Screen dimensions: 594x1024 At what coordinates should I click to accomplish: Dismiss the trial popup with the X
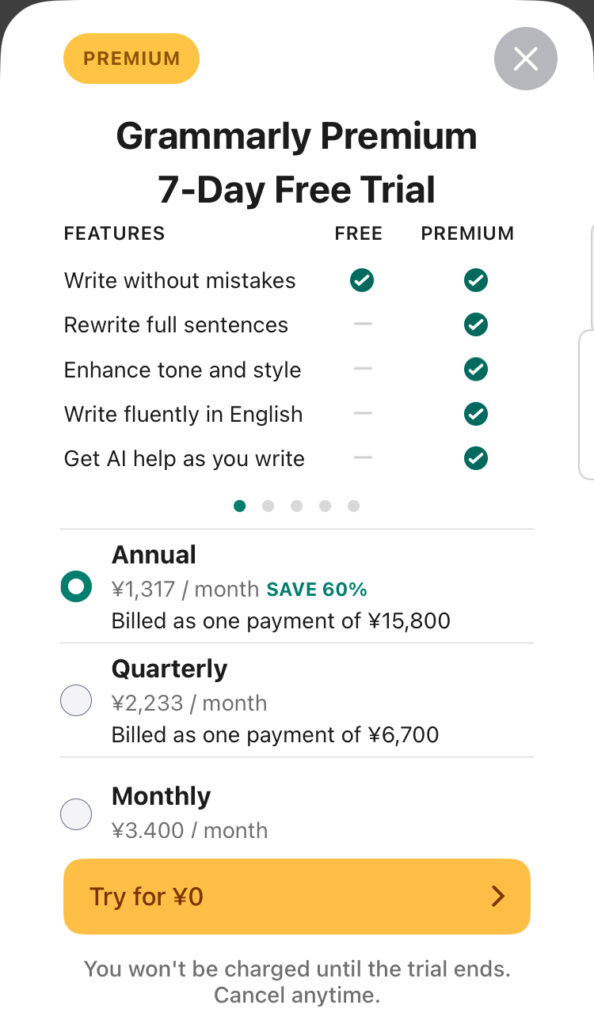pyautogui.click(x=525, y=59)
